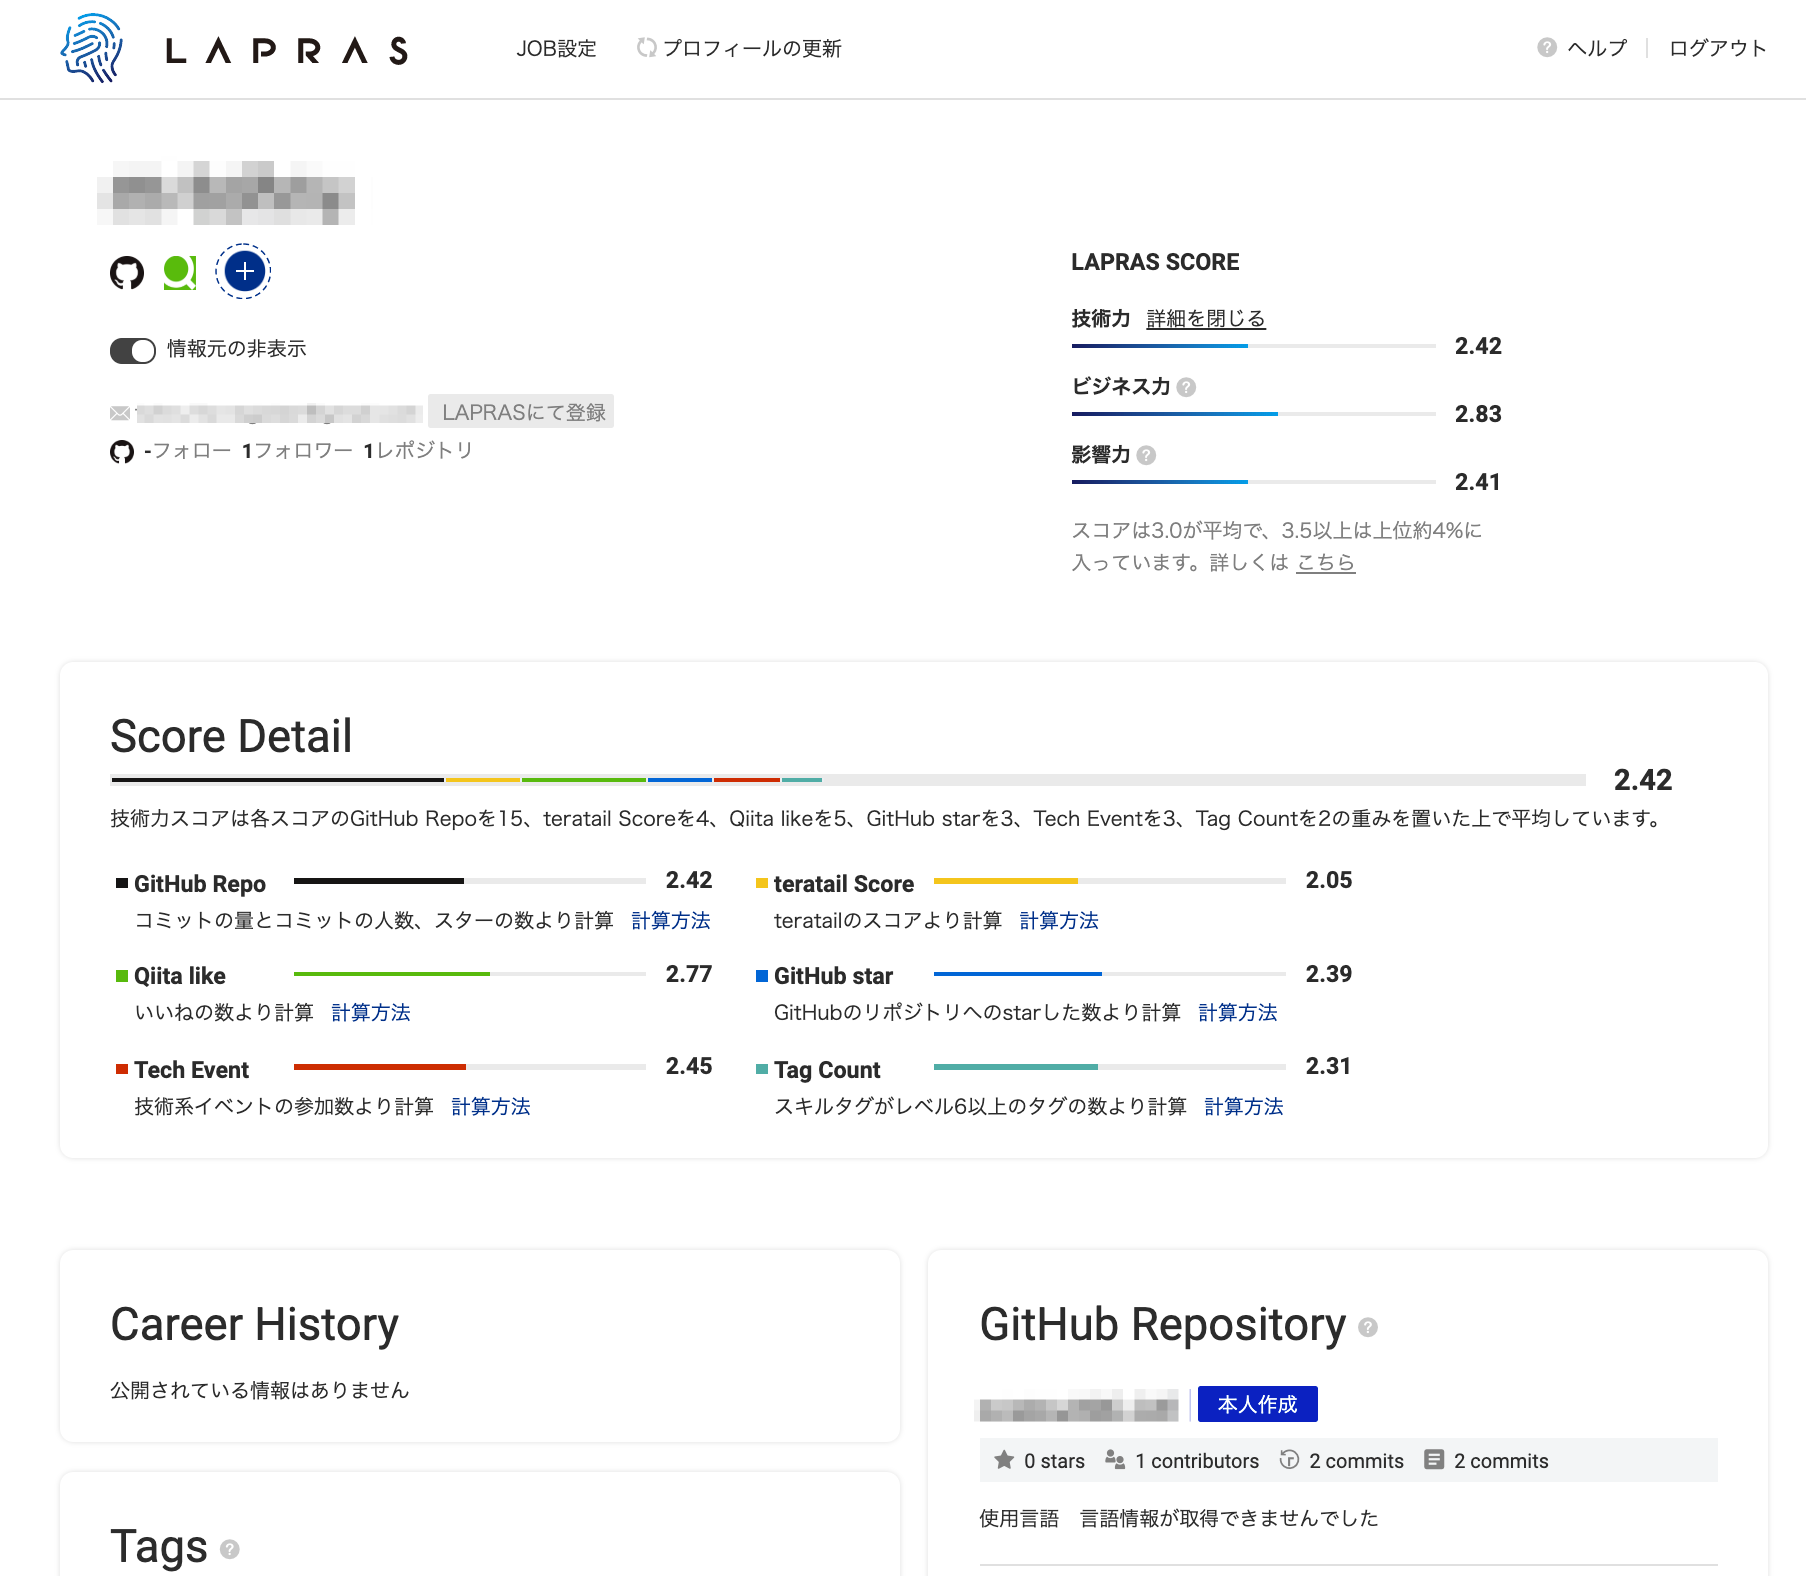Select プロフィールの更新 in the header
1806x1576 pixels.
tap(752, 48)
